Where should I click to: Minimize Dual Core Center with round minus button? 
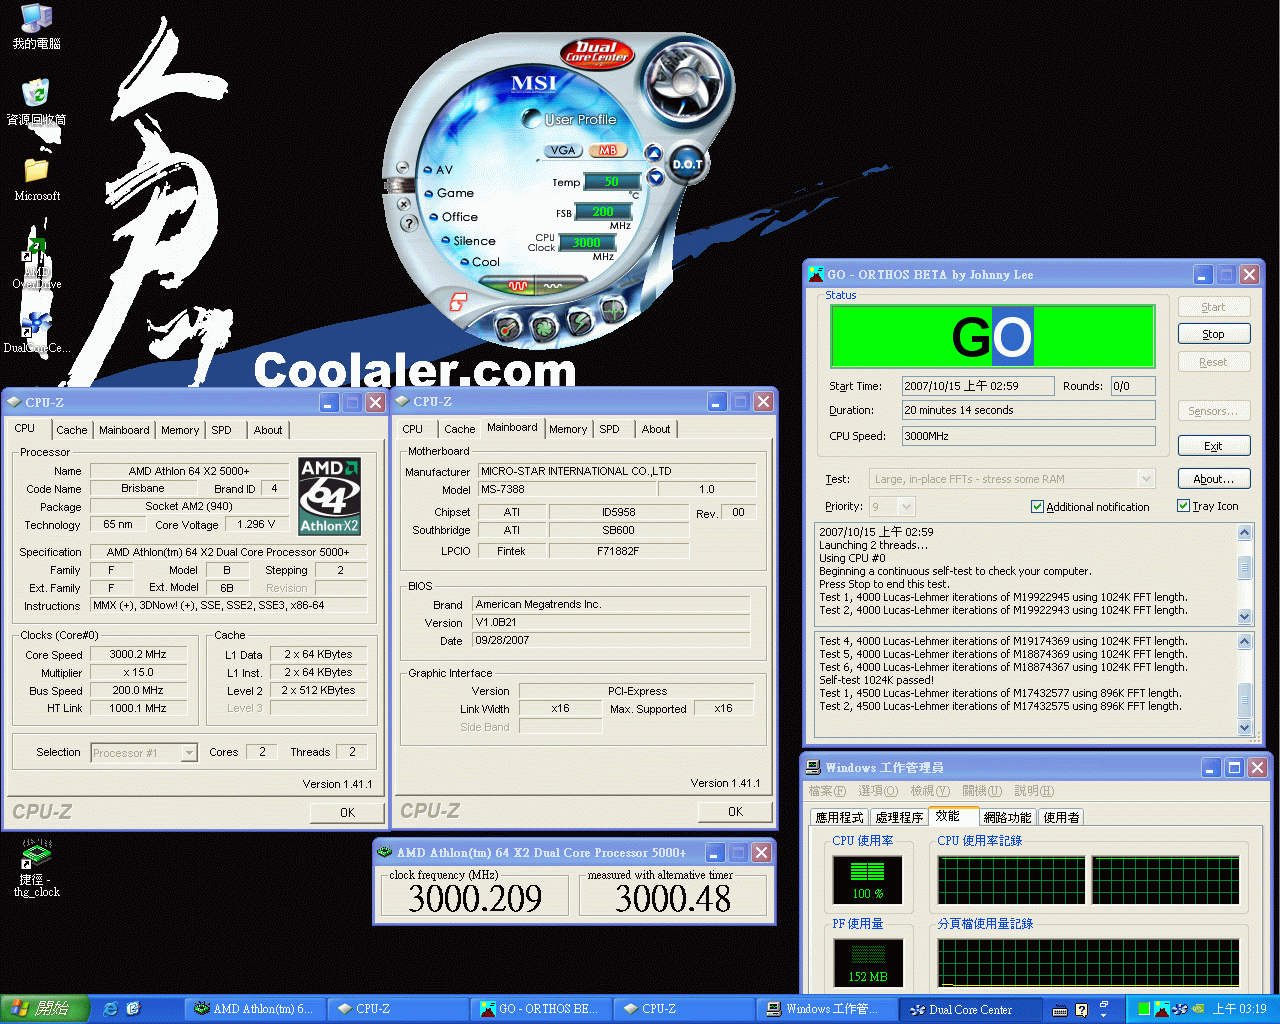coord(402,167)
